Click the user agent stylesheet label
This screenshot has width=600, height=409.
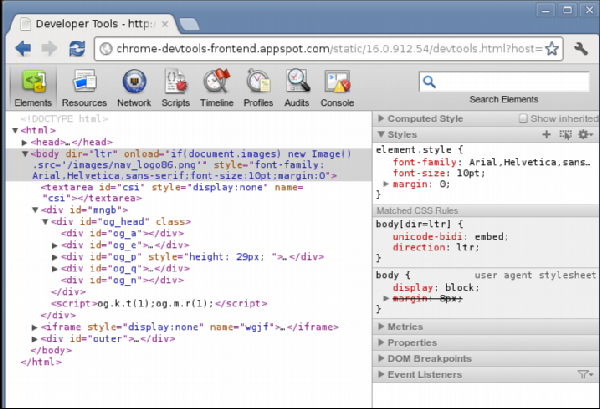tap(535, 275)
